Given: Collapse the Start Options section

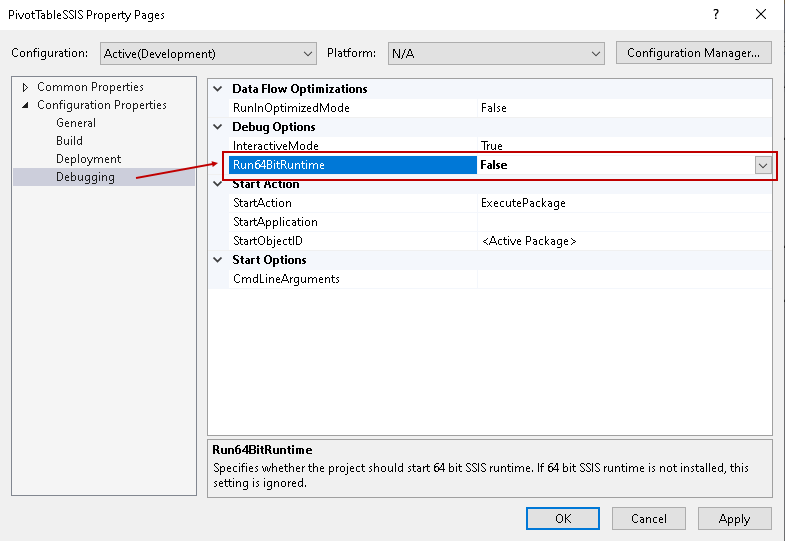Looking at the screenshot, I should pyautogui.click(x=219, y=260).
